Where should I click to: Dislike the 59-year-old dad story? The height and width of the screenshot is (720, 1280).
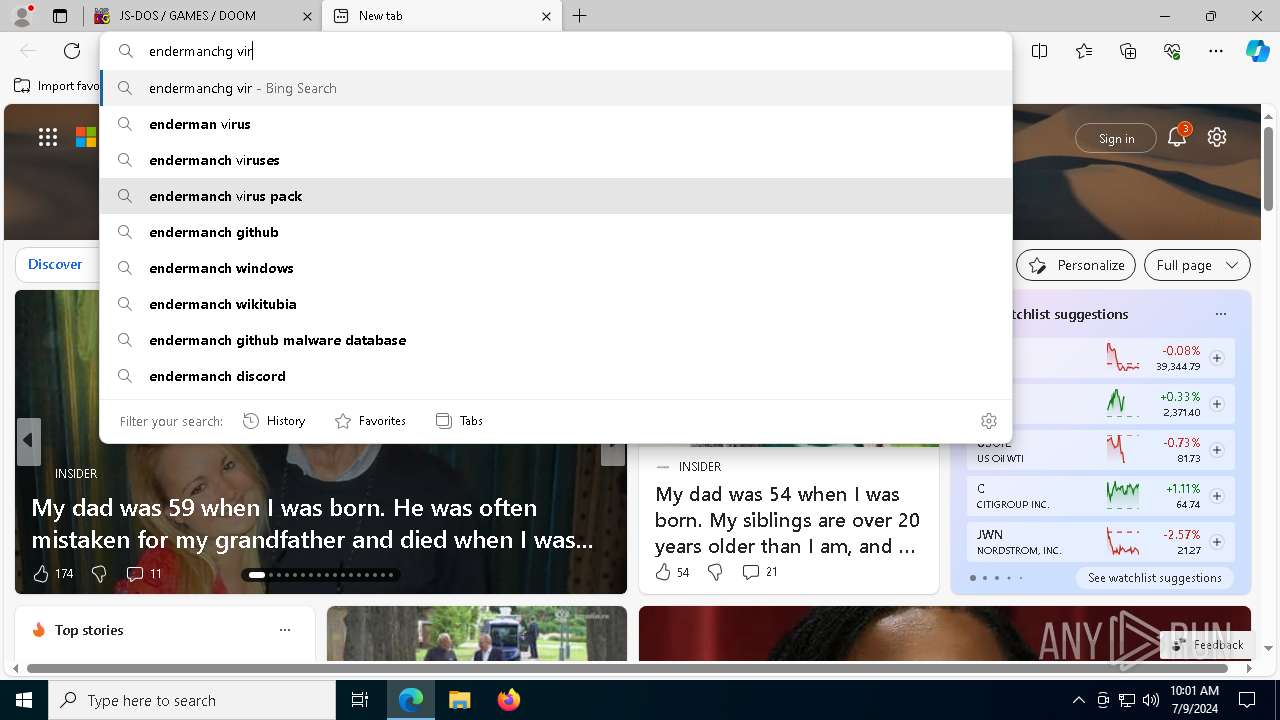[x=99, y=574]
